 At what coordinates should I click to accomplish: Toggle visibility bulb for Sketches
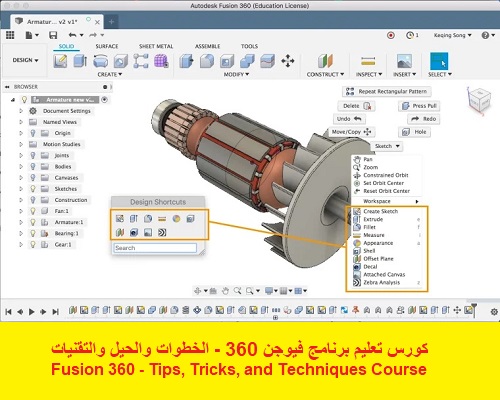pyautogui.click(x=33, y=189)
